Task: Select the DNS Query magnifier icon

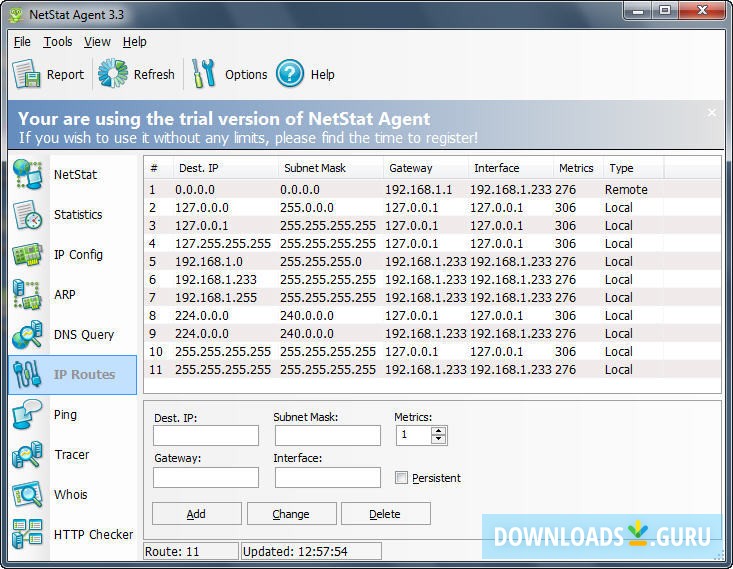Action: pyautogui.click(x=28, y=335)
